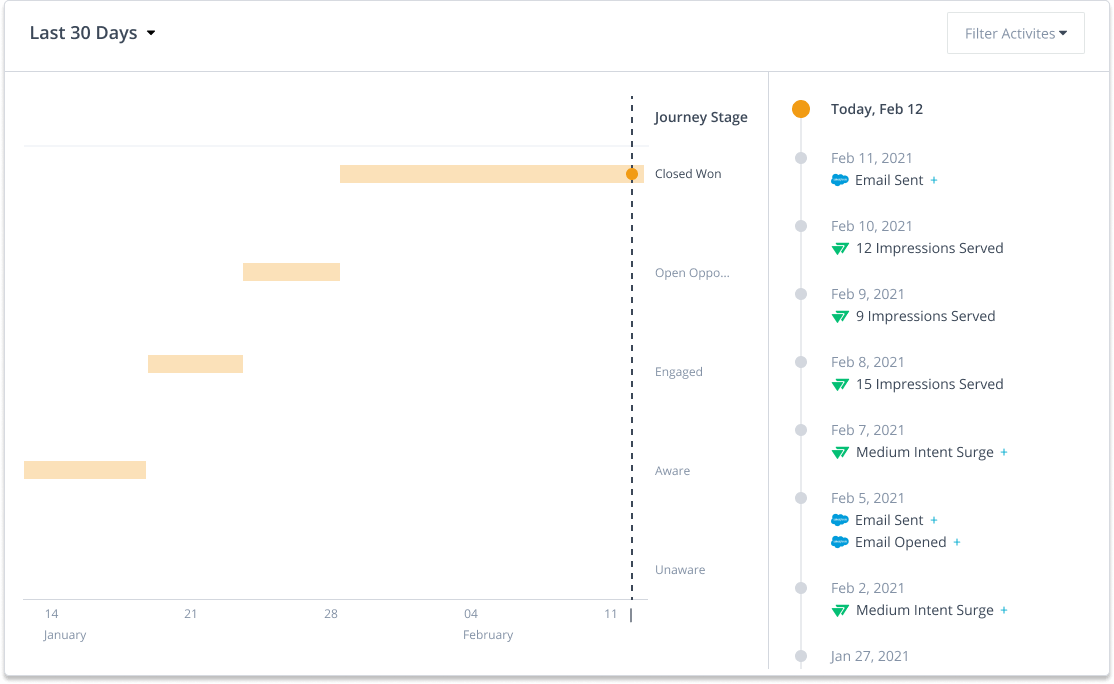The height and width of the screenshot is (684, 1114).
Task: Open the Filter Activities dropdown
Action: point(1015,33)
